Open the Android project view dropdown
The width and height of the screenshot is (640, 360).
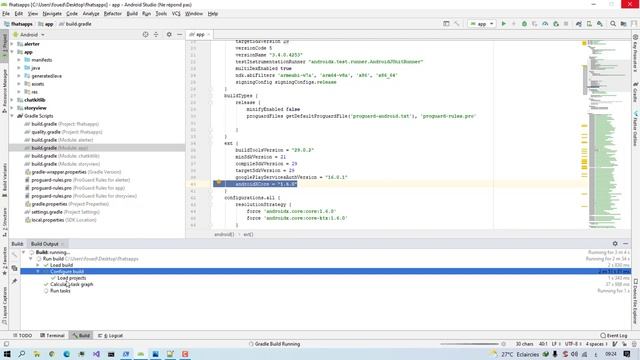(x=29, y=35)
